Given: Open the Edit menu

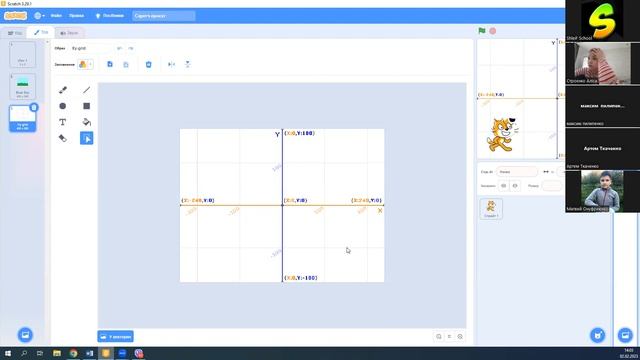Looking at the screenshot, I should pos(76,16).
